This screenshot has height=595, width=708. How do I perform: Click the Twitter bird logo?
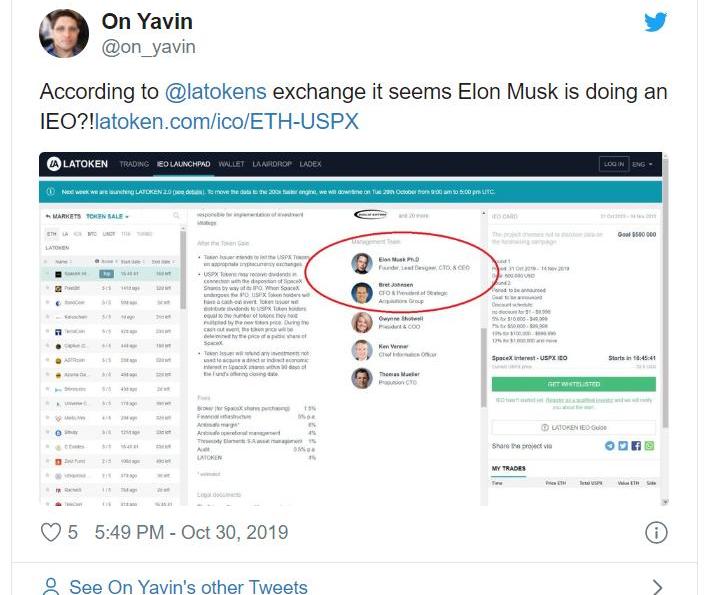(654, 23)
